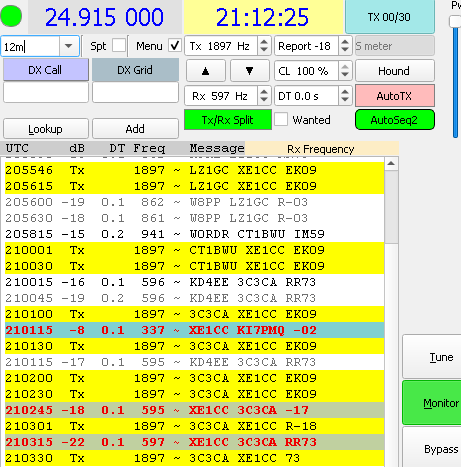Screen dimensions: 462x467
Task: Select row 210330 3C3CA XE1CC 73
Action: [x=194, y=458]
